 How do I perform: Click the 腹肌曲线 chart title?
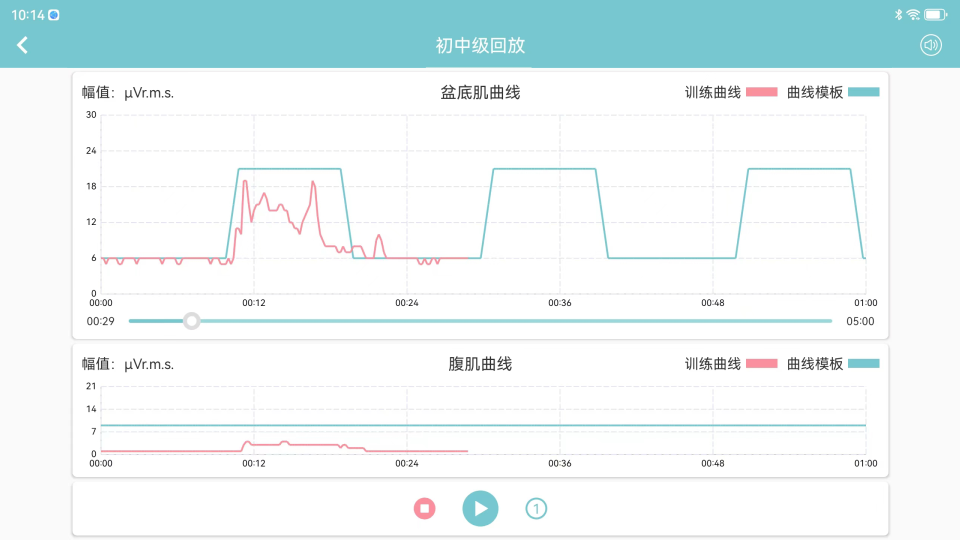click(x=480, y=364)
